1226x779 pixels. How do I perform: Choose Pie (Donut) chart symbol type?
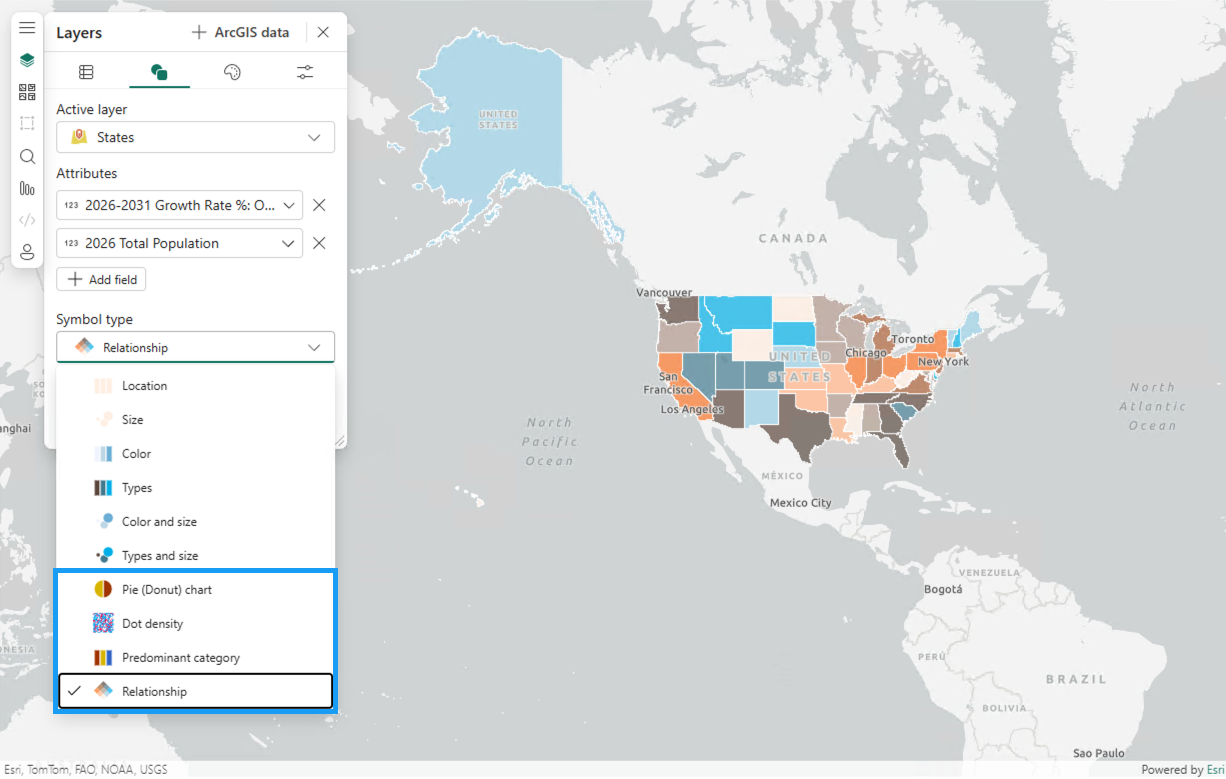pos(195,590)
